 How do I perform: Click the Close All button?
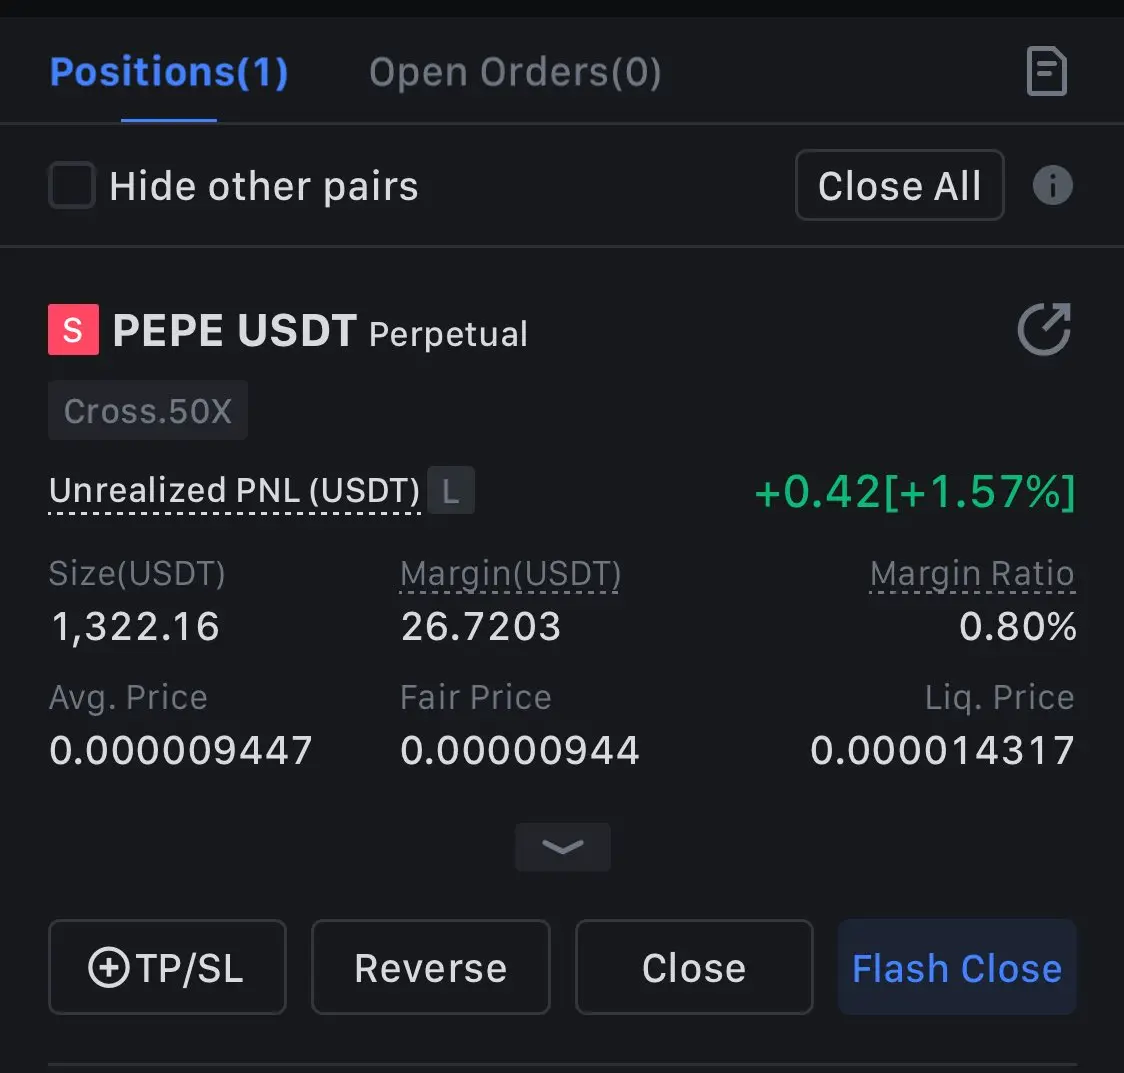pos(900,185)
